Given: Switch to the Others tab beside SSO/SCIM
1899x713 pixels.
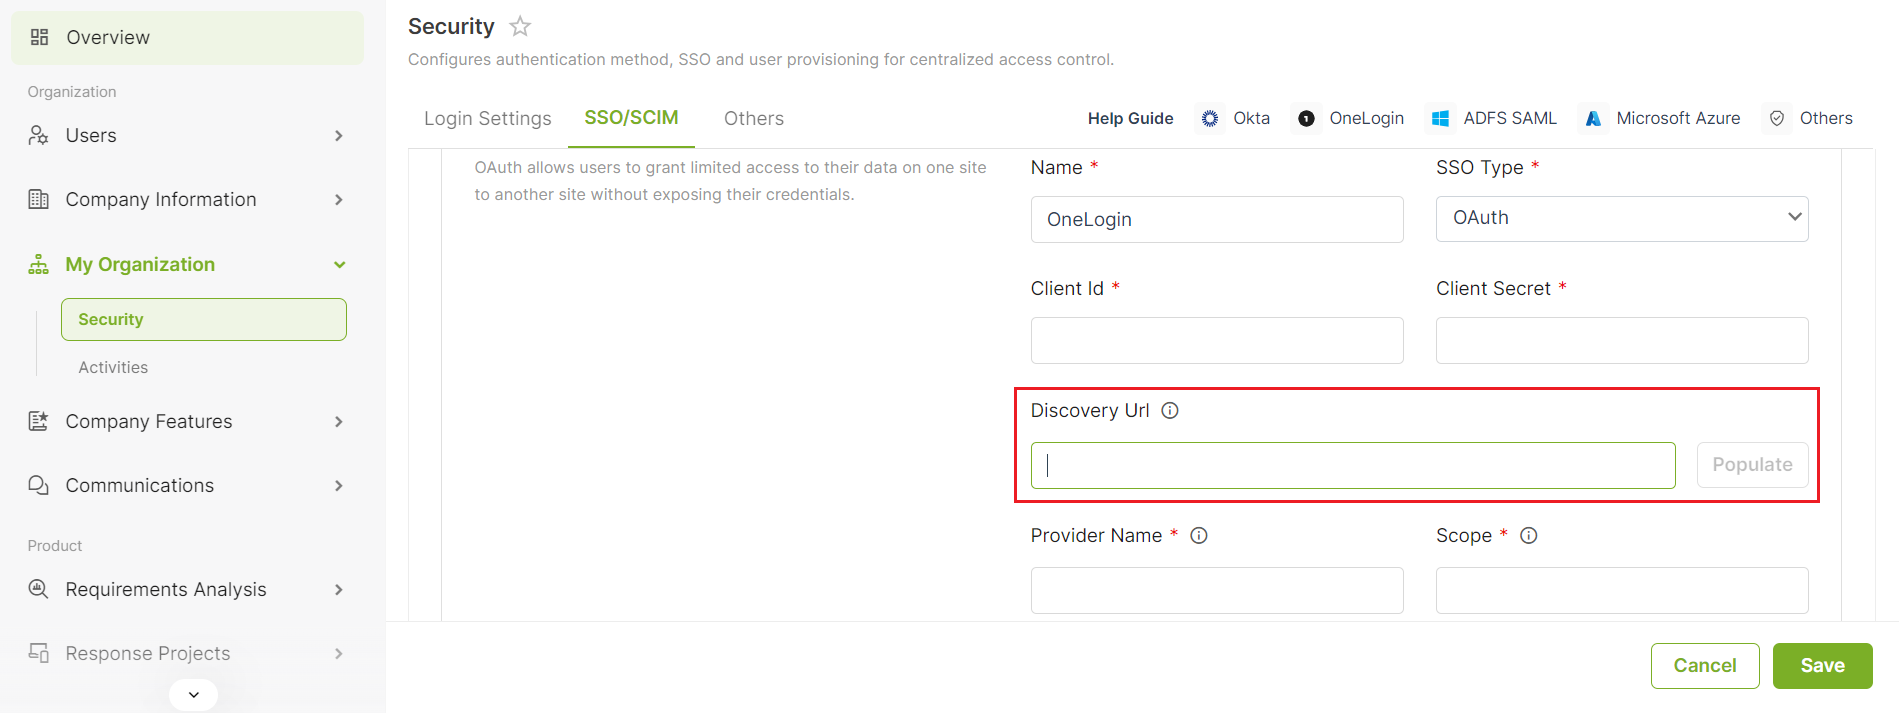Looking at the screenshot, I should click(754, 118).
